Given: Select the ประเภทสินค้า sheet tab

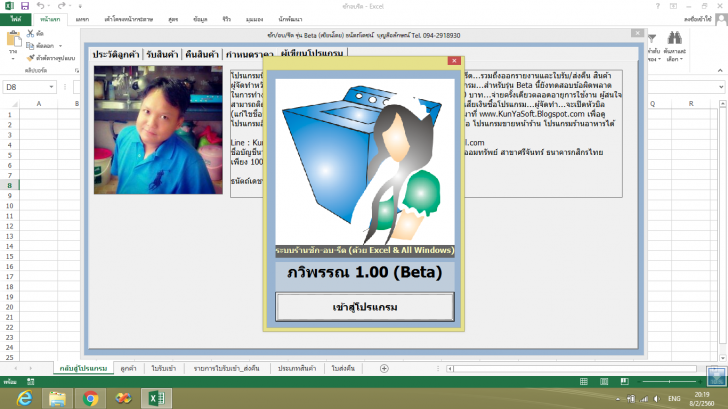Looking at the screenshot, I should tap(297, 368).
